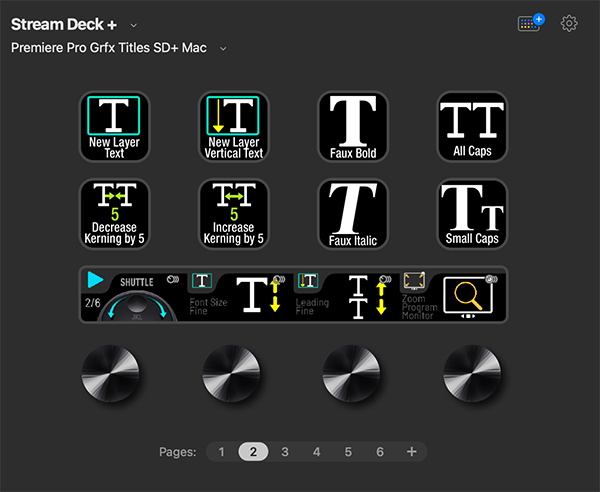
Task: Select Decrease Kerning by 5 key
Action: click(x=114, y=214)
